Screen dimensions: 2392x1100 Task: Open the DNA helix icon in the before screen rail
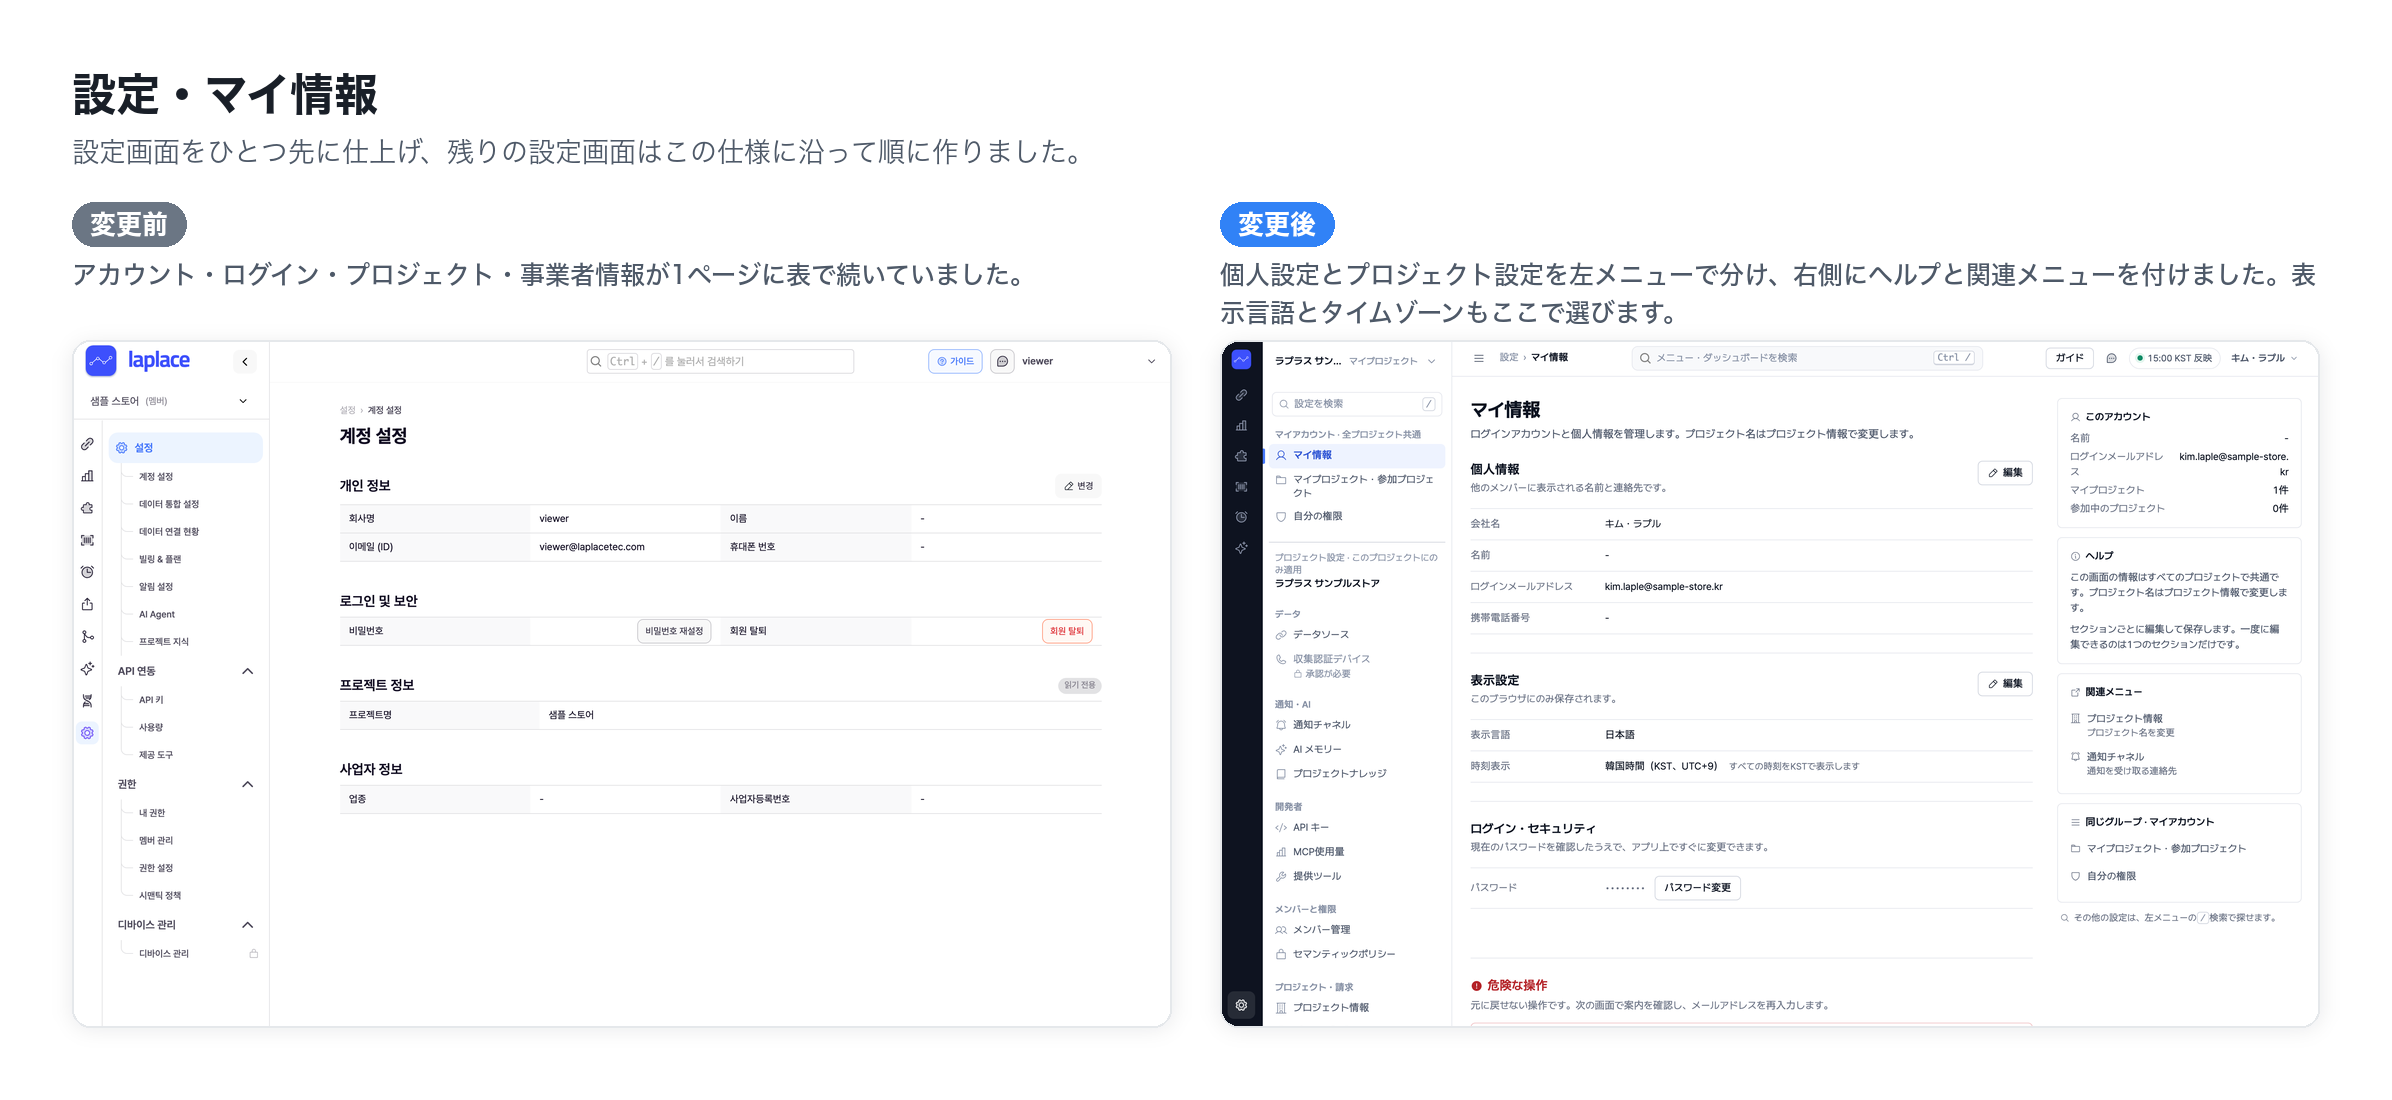[88, 701]
